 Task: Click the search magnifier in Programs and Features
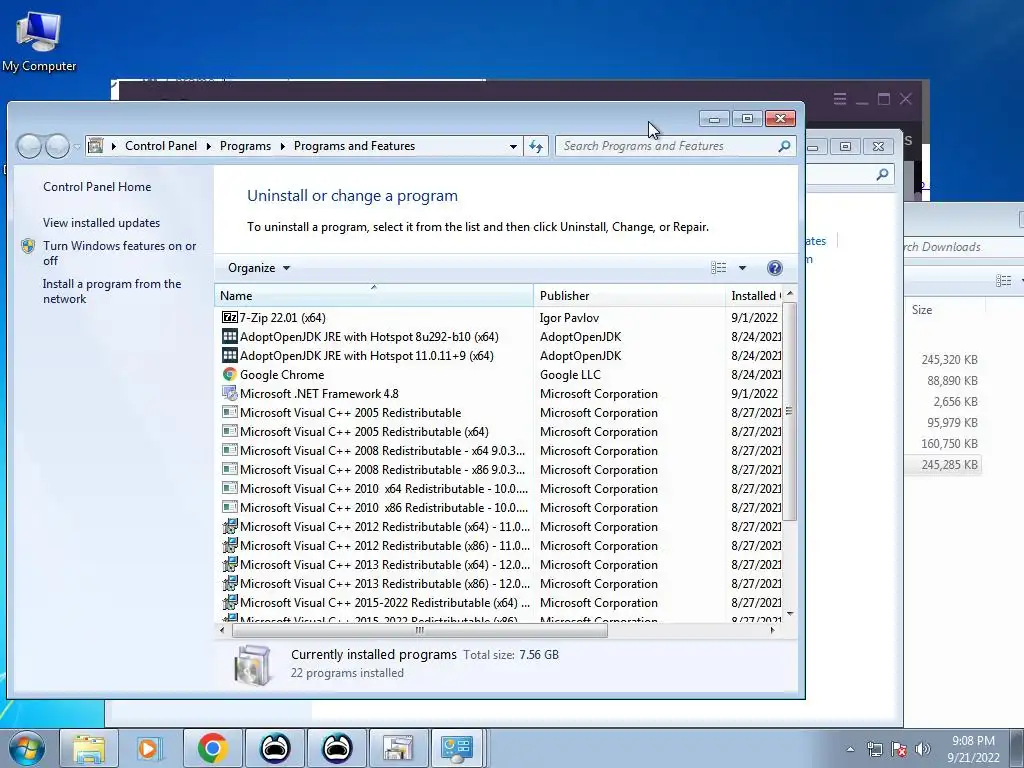coord(784,146)
